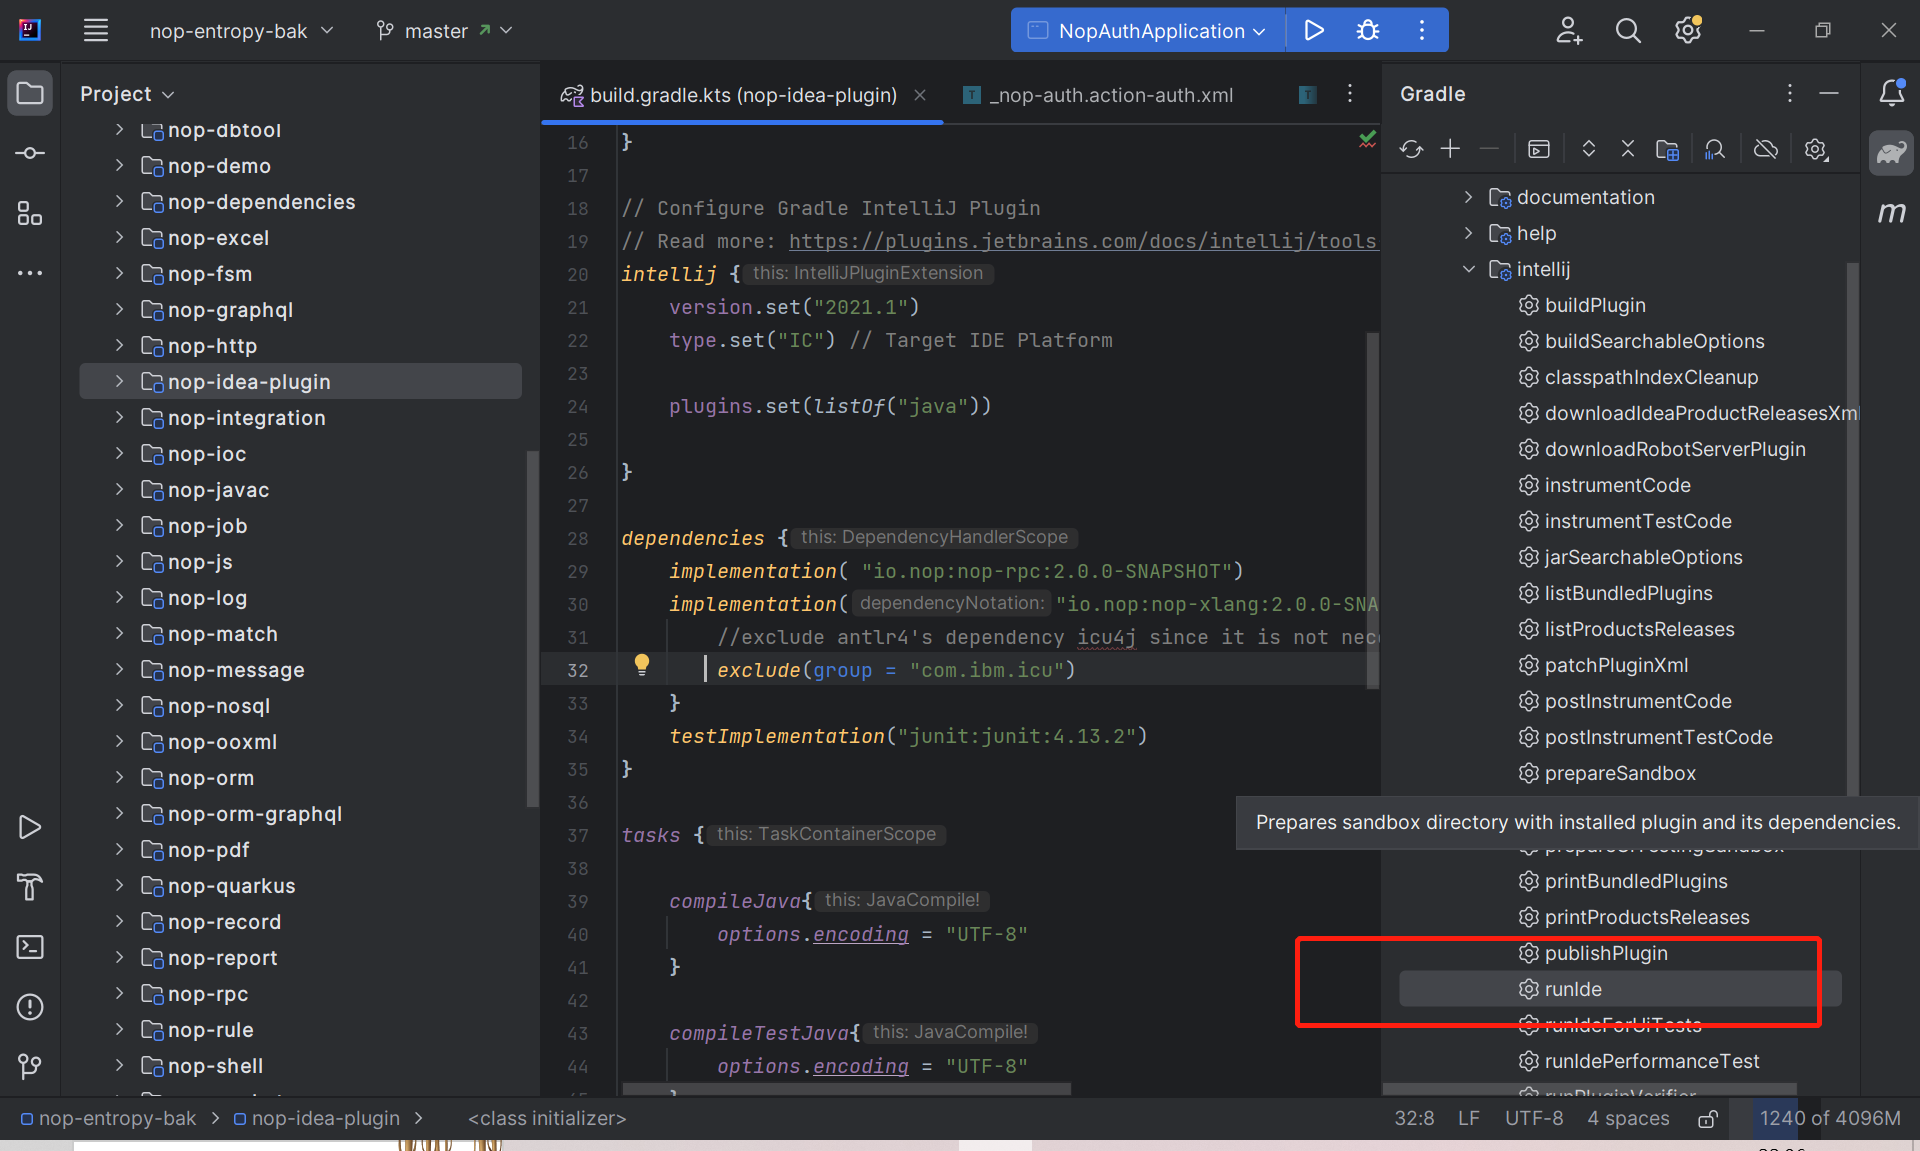The width and height of the screenshot is (1920, 1151).
Task: Expand the nop-demo folder
Action: pos(119,165)
